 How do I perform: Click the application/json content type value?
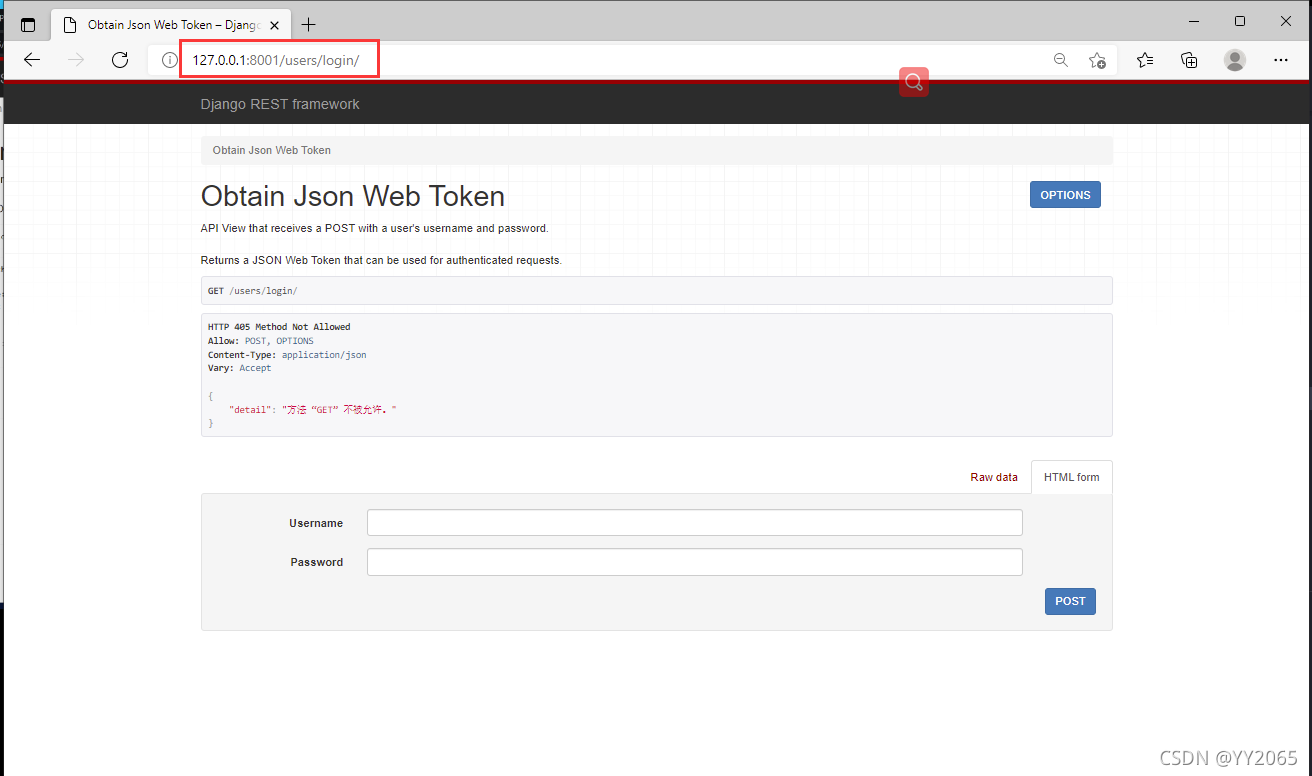(x=324, y=355)
